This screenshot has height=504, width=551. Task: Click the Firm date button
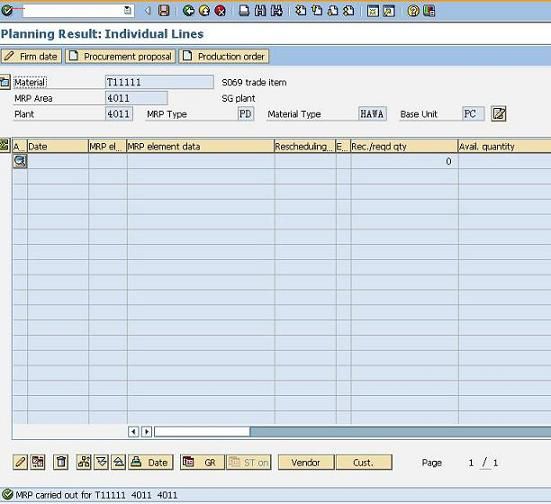pyautogui.click(x=31, y=56)
